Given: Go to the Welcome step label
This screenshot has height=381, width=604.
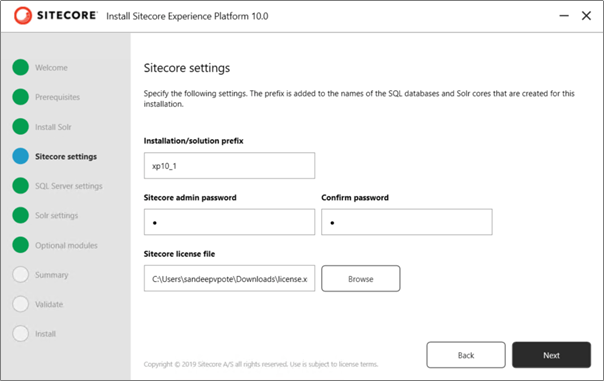Looking at the screenshot, I should 51,68.
